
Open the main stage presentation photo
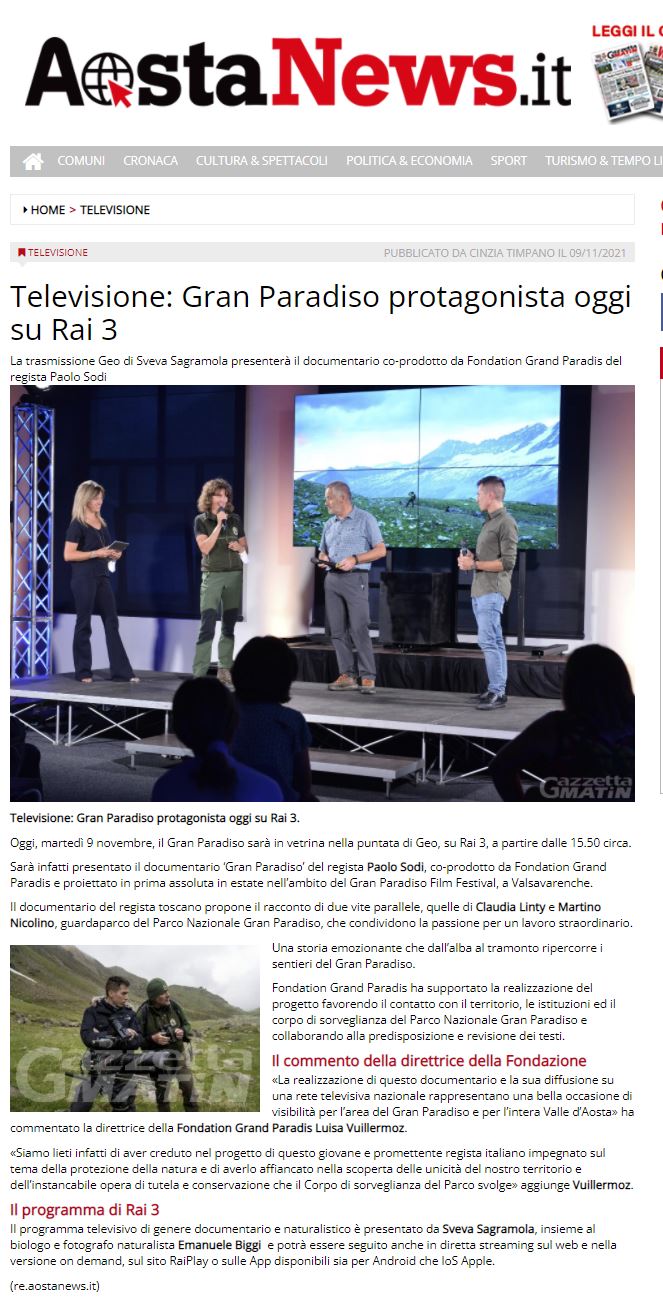322,593
